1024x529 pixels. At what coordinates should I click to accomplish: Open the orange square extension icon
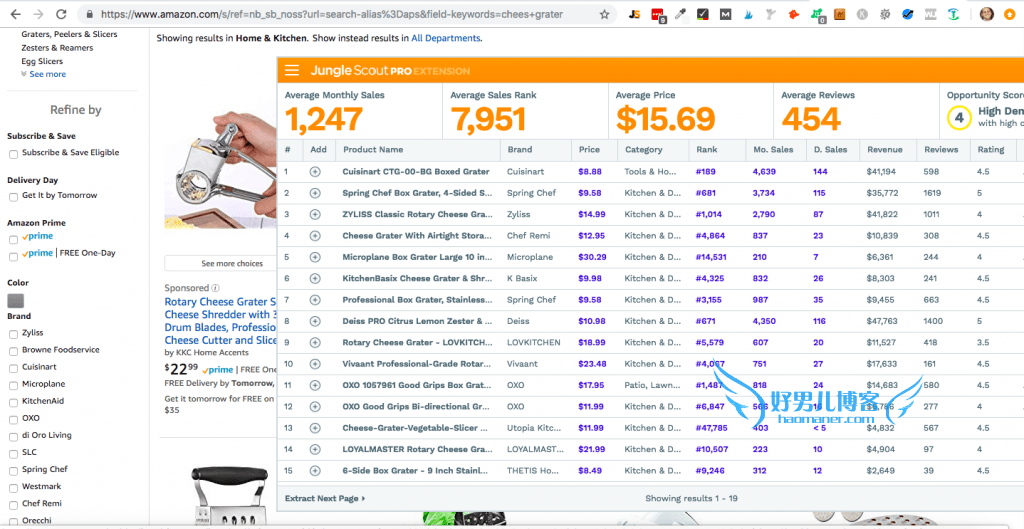840,14
